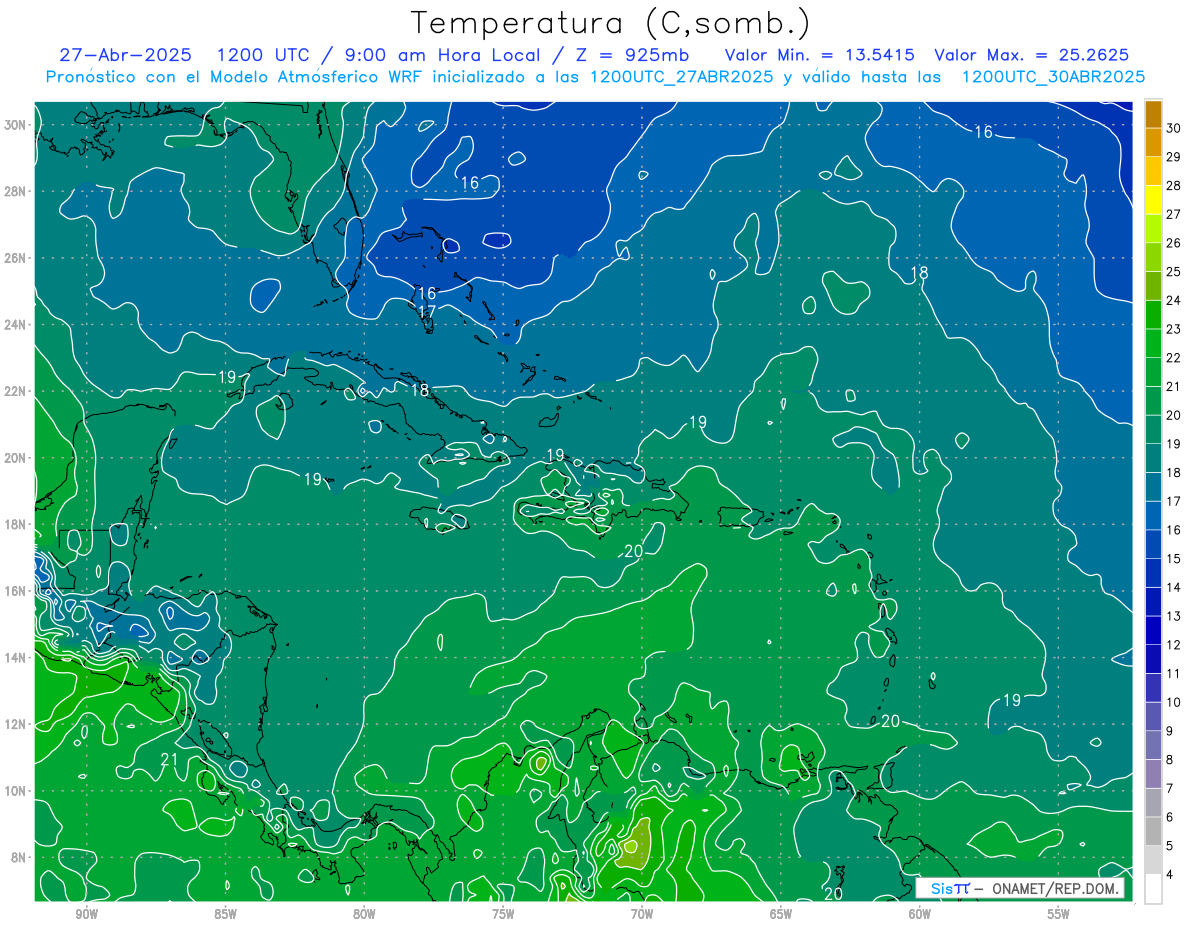1200x927 pixels.
Task: Click the colorbar scale label '4'
Action: 1171,875
